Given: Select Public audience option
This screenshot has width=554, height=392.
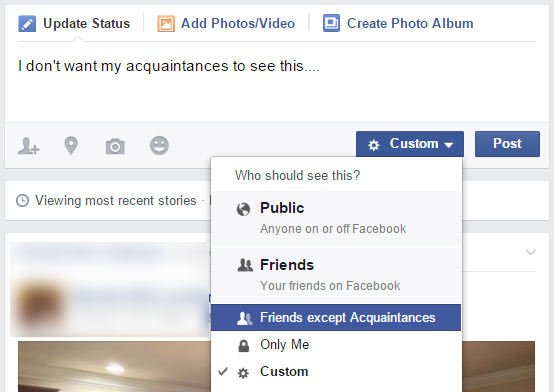Looking at the screenshot, I should coord(336,218).
